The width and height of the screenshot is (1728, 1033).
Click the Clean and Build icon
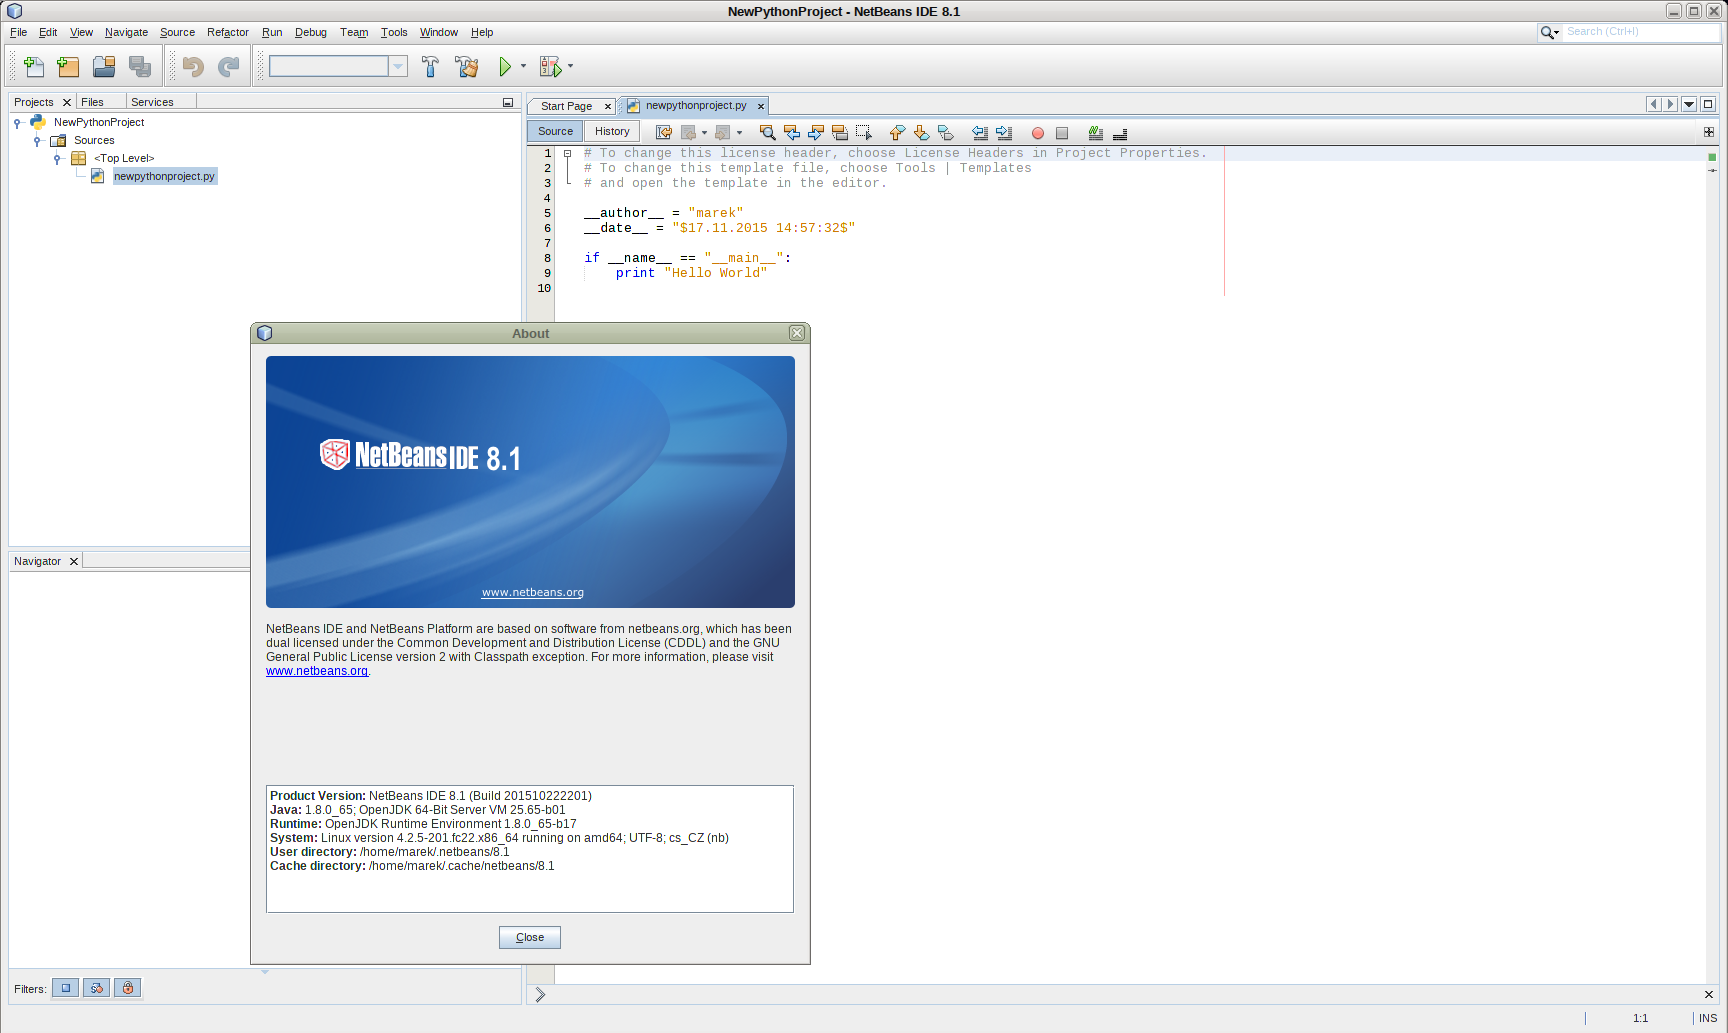(467, 67)
